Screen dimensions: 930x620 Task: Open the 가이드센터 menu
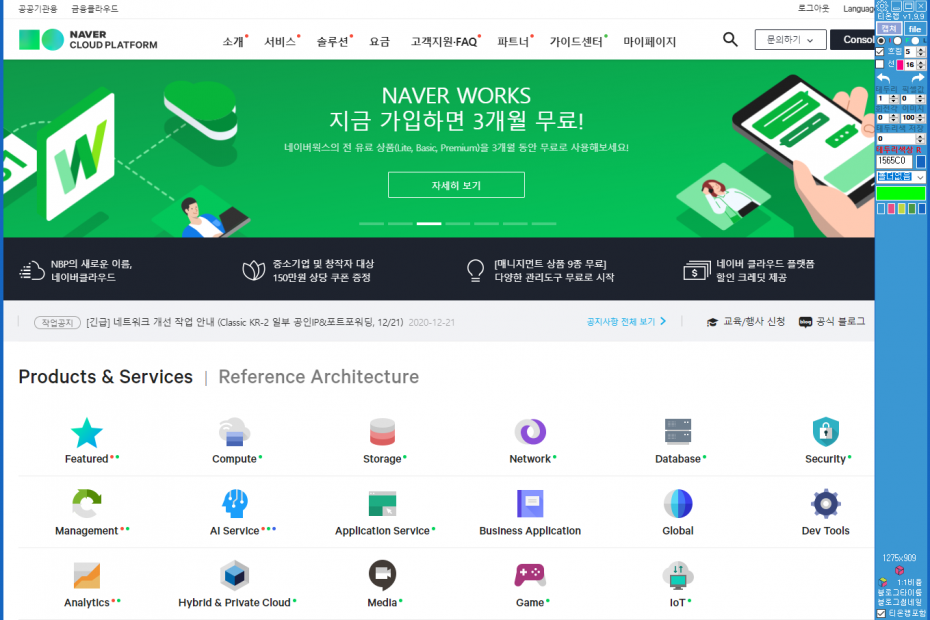[x=576, y=42]
